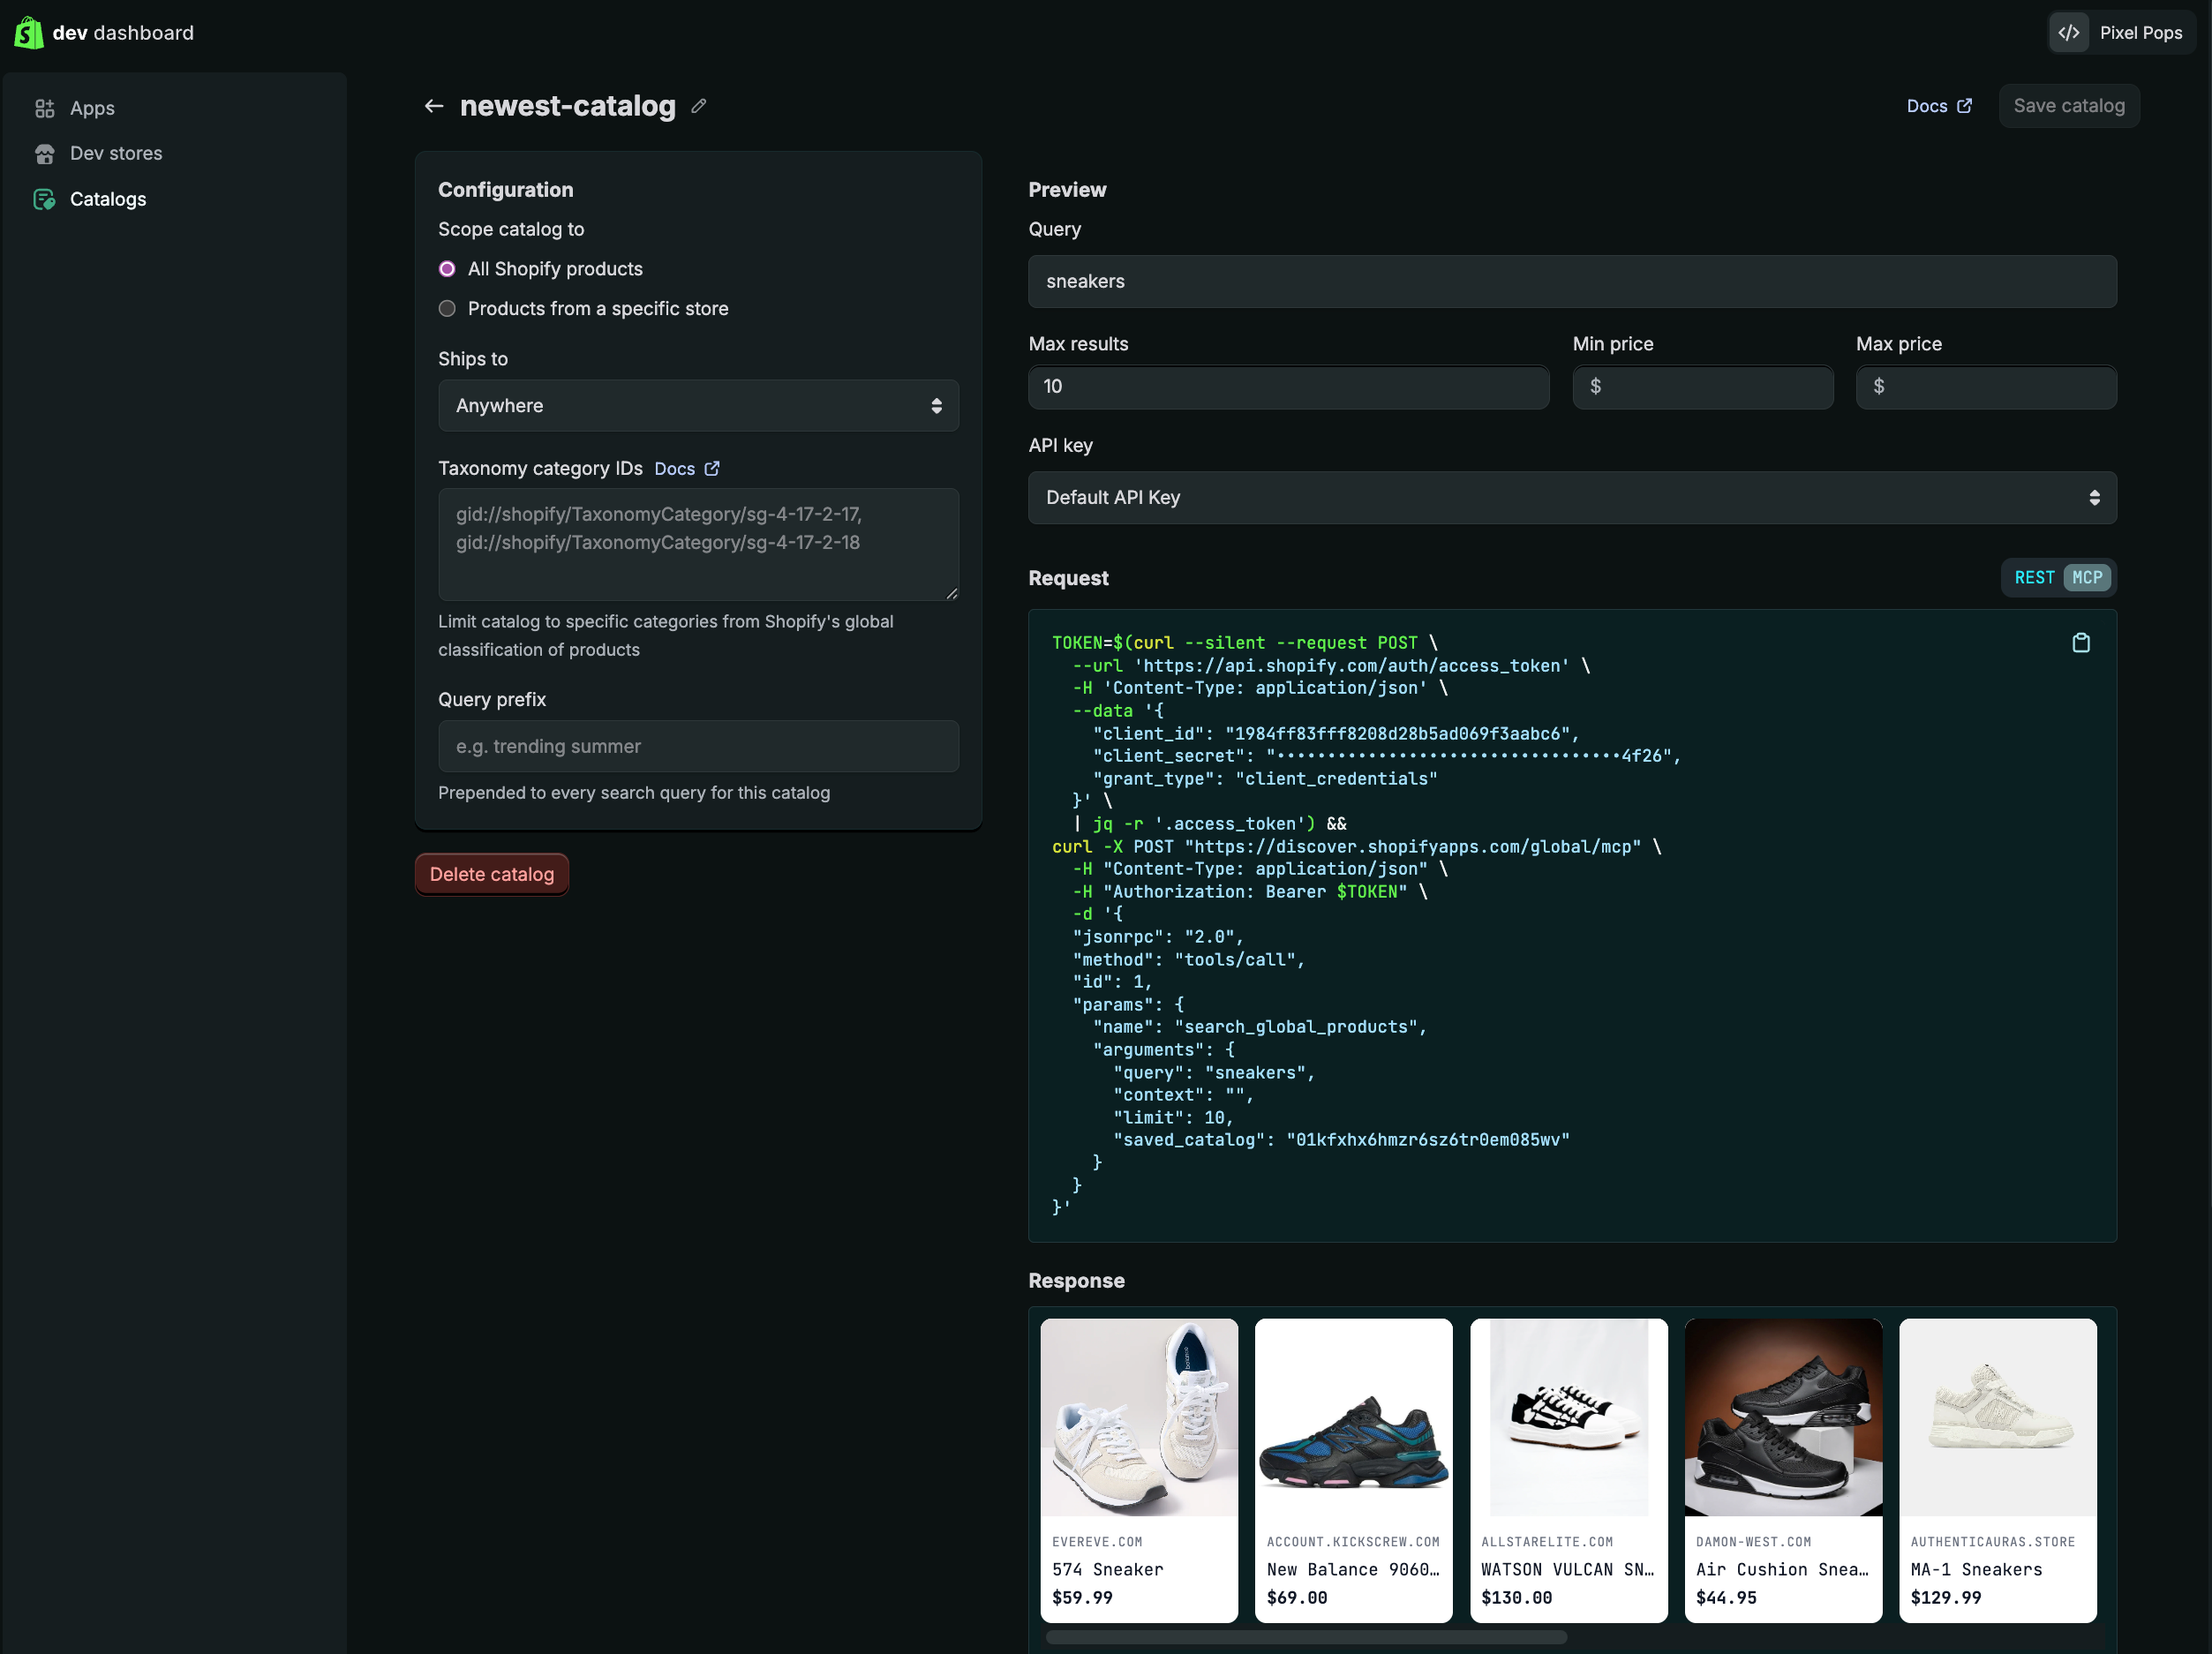The height and width of the screenshot is (1654, 2212).
Task: Click the $59.99 price text
Action: pos(1082,1597)
